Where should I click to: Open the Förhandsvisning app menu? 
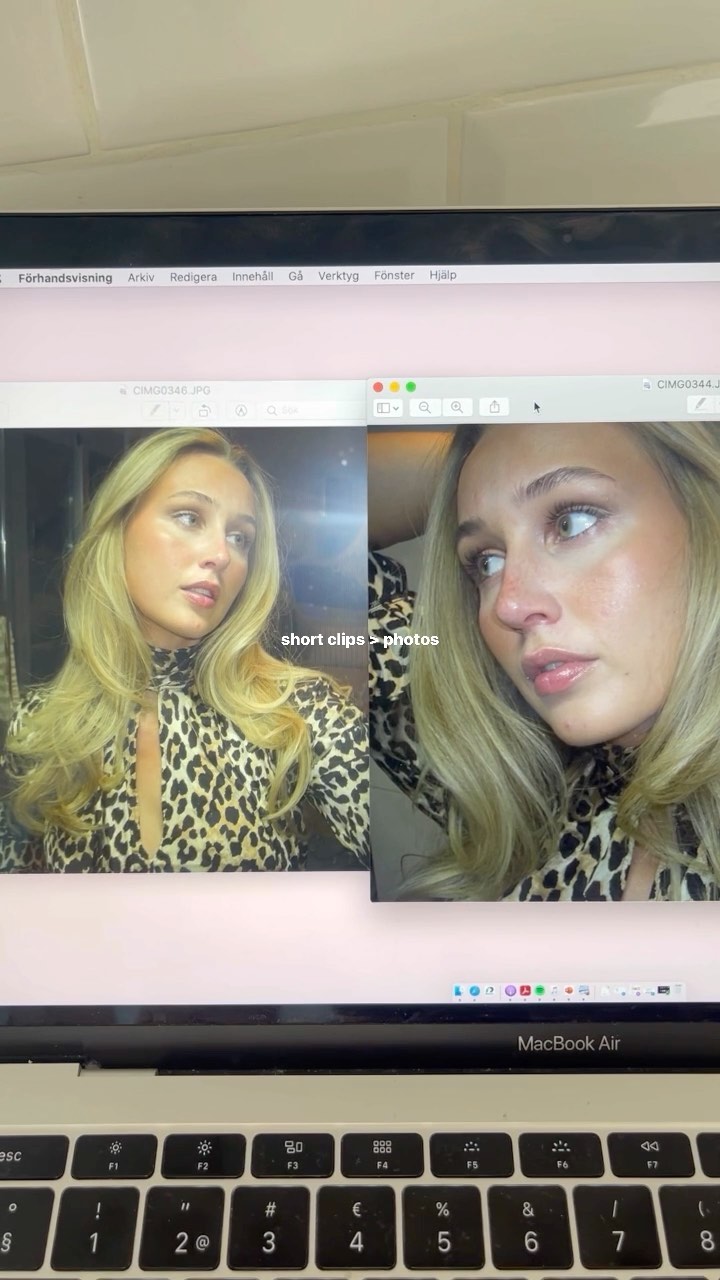coord(65,278)
